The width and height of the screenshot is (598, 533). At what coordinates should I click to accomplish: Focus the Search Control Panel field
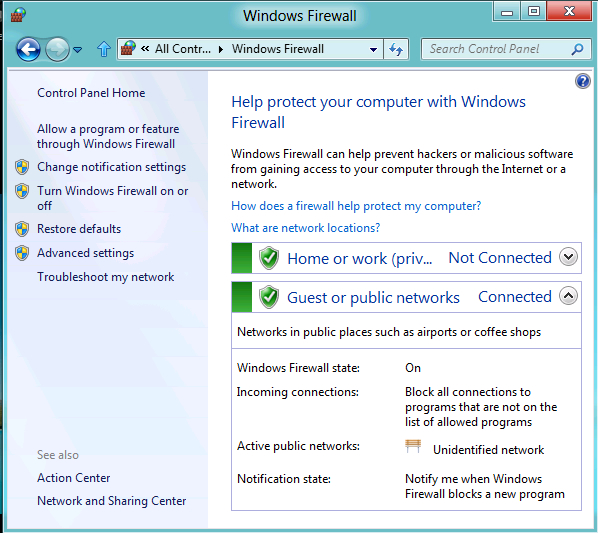tap(506, 49)
